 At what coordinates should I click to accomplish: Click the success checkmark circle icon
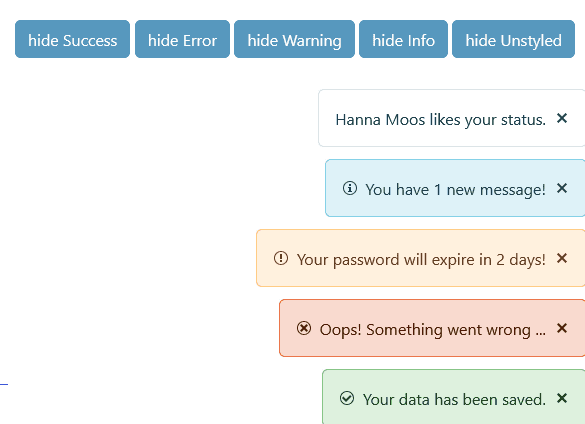(347, 398)
